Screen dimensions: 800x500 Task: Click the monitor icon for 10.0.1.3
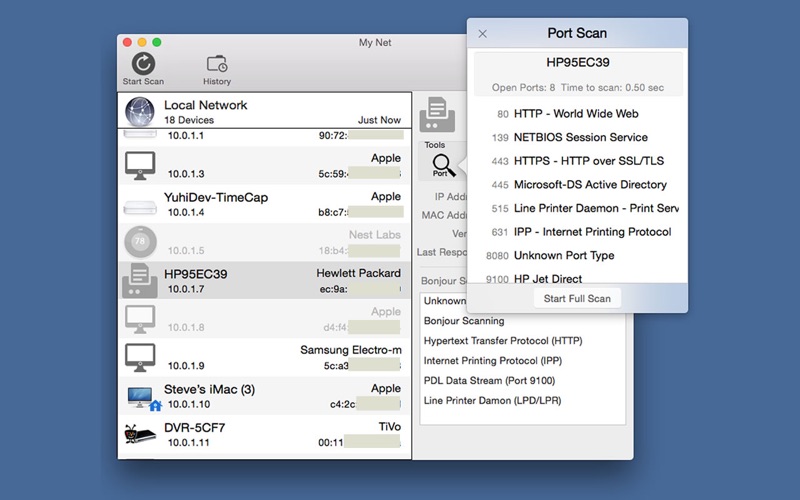140,166
